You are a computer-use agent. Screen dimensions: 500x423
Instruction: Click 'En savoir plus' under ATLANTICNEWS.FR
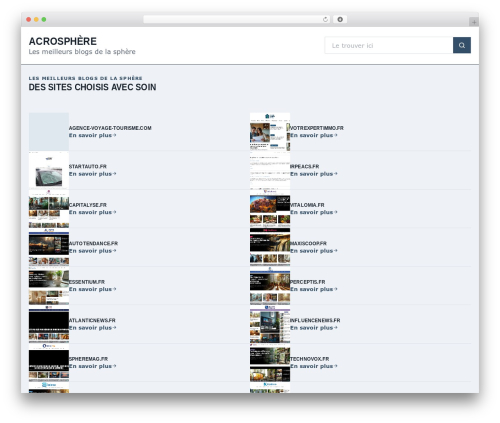(x=92, y=328)
